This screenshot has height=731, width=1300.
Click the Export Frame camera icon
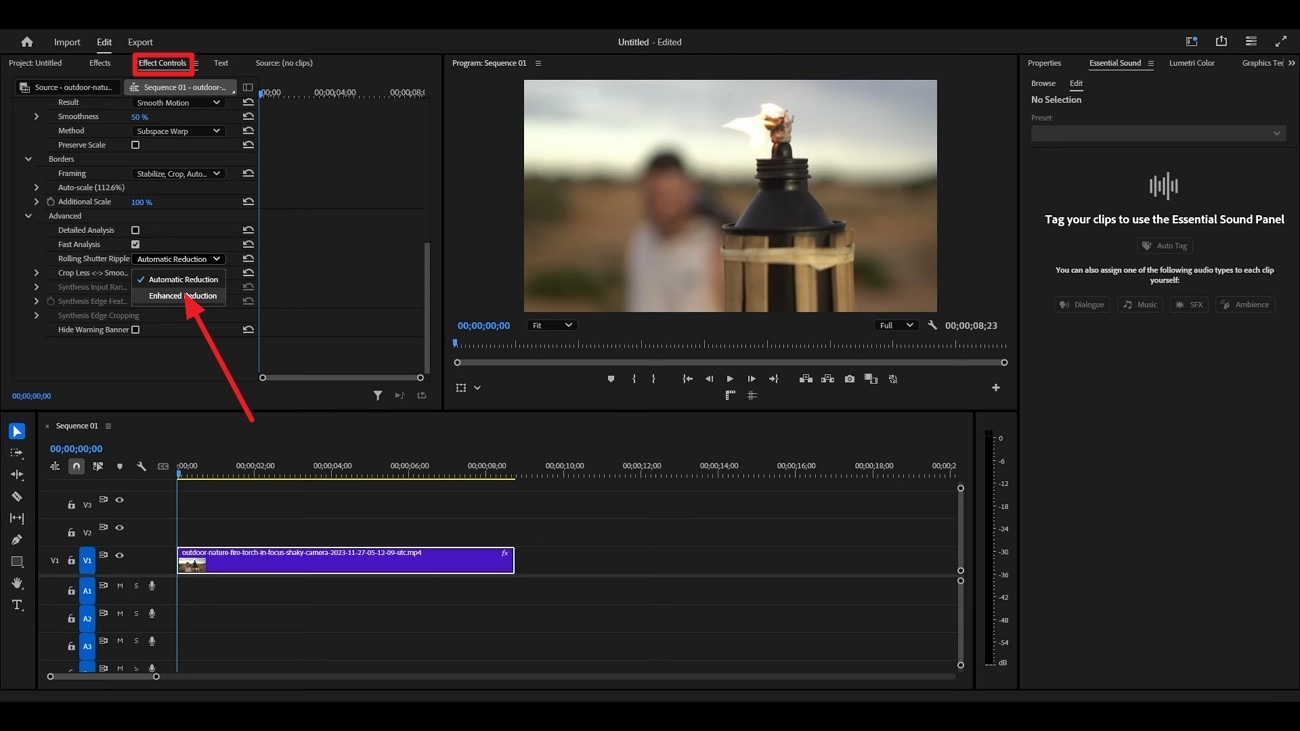click(x=851, y=379)
